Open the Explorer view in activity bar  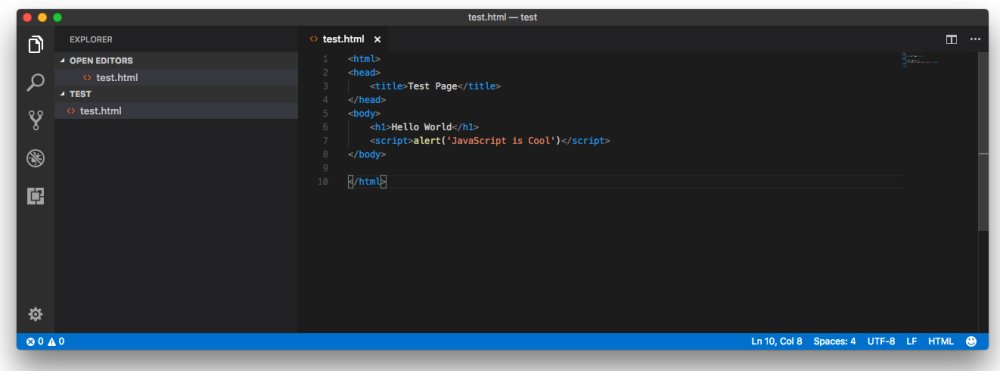pyautogui.click(x=36, y=45)
